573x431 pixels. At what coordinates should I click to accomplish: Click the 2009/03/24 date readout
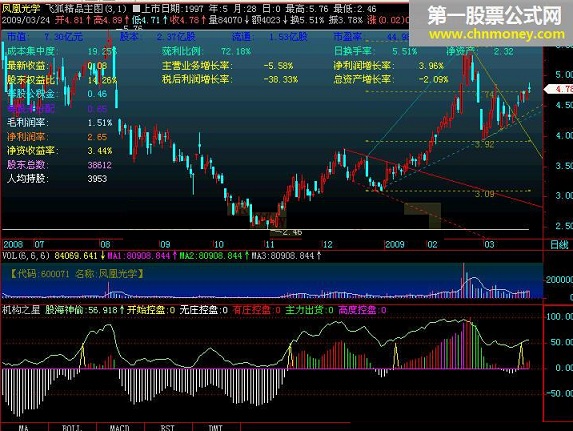tap(26, 20)
